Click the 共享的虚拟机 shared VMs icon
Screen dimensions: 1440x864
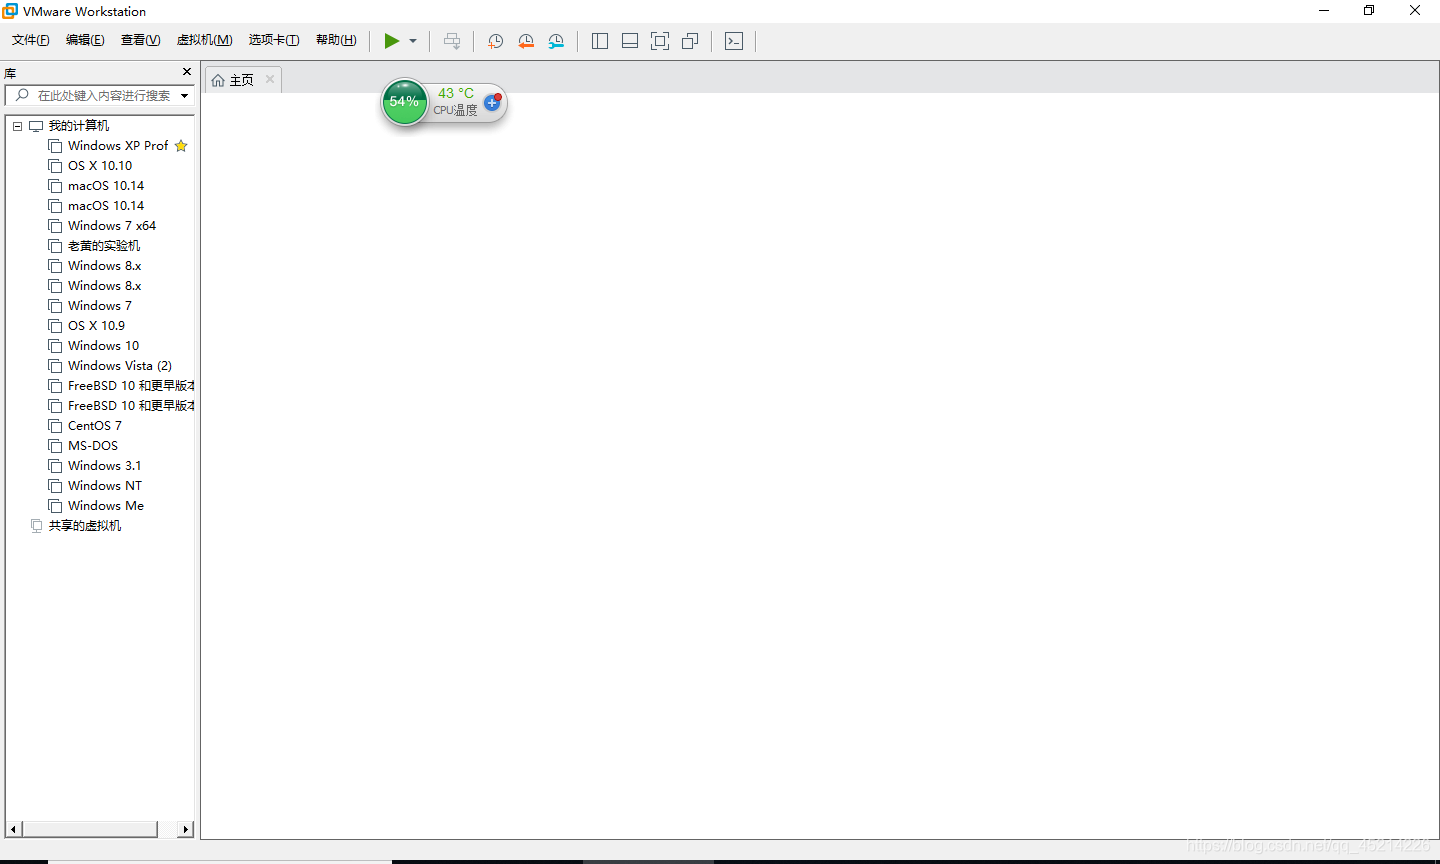[x=37, y=526]
